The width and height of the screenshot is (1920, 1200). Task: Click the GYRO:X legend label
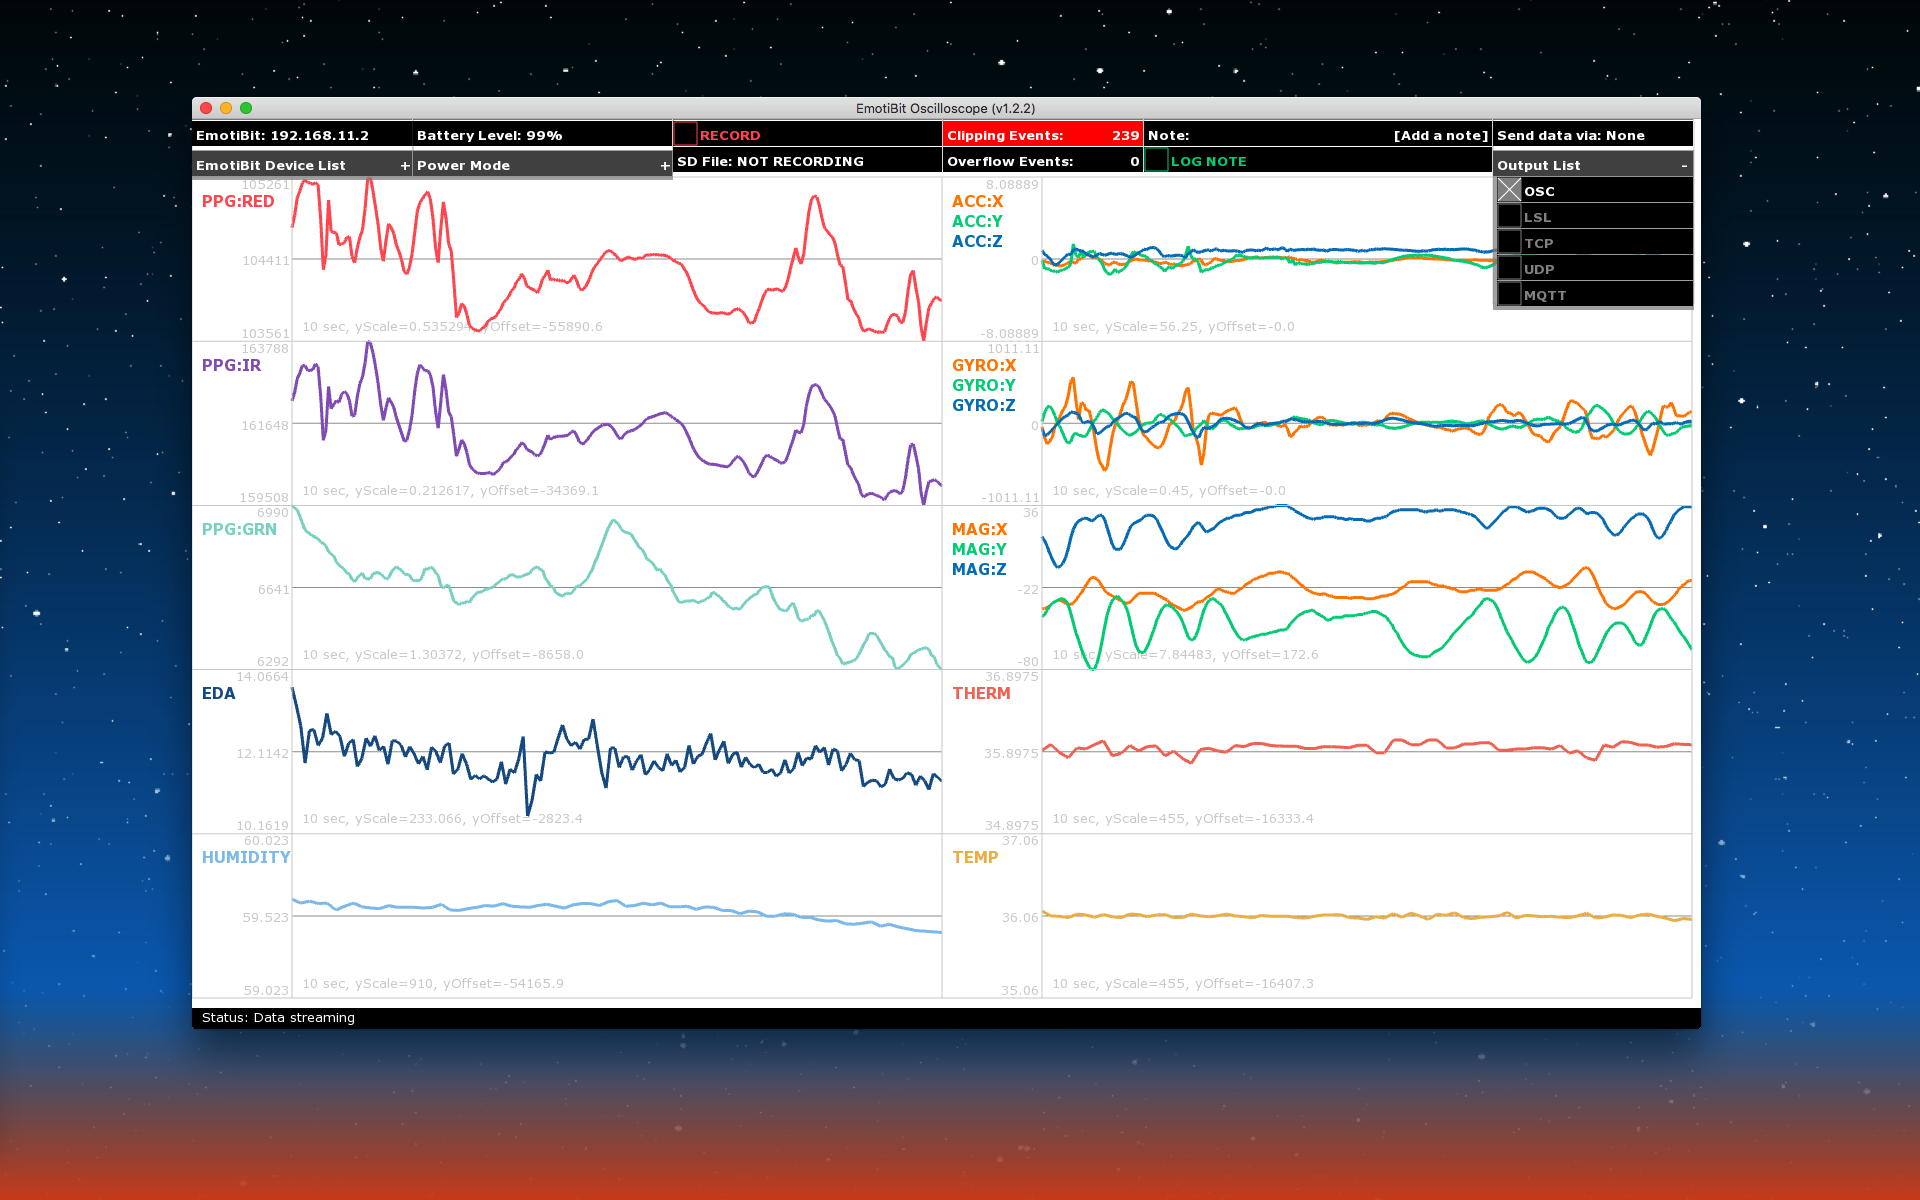[x=983, y=365]
